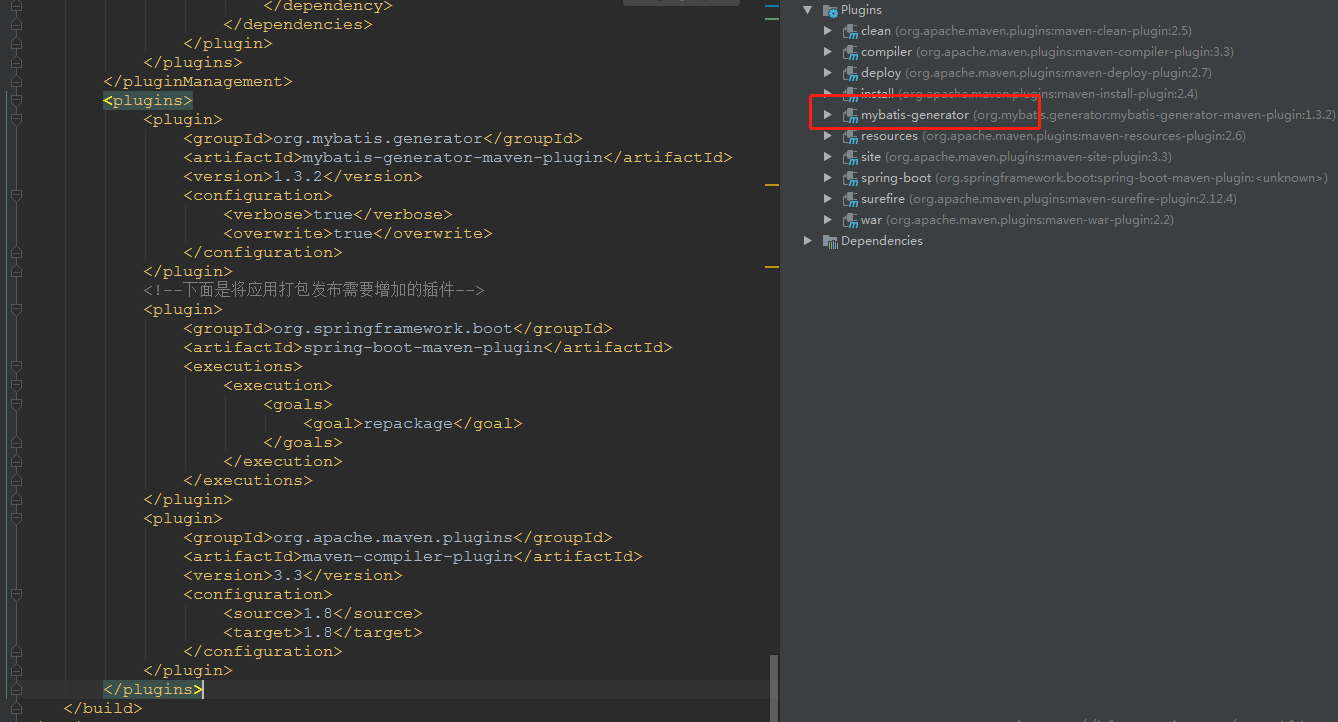The width and height of the screenshot is (1338, 722).
Task: Collapse the Plugins node in Maven tree
Action: point(808,10)
